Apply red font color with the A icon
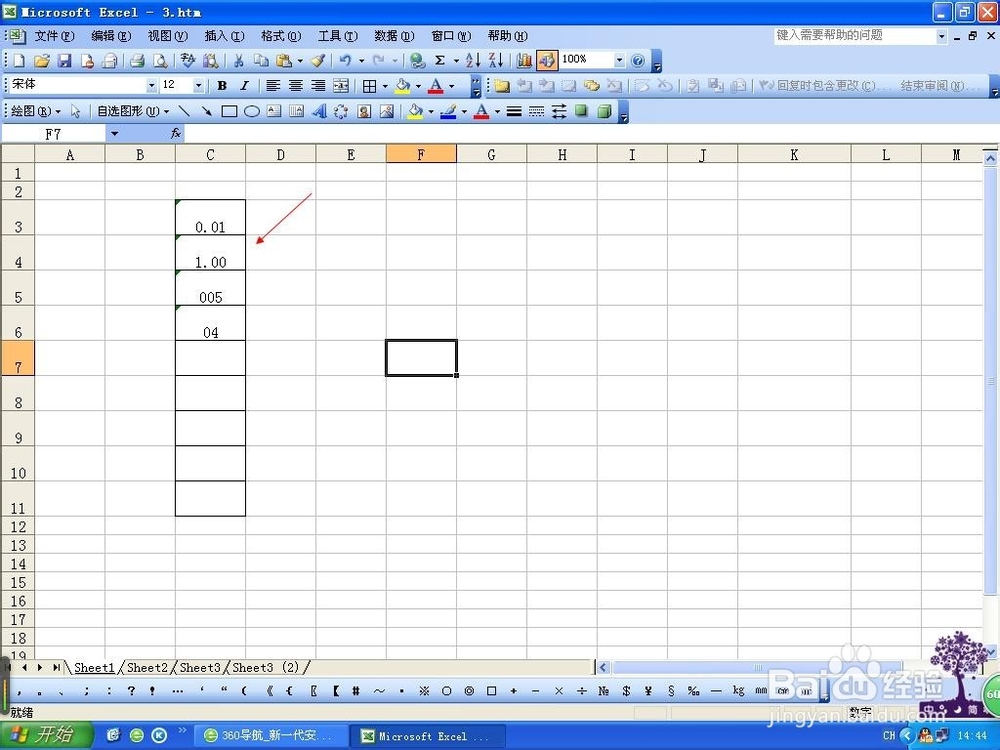1000x750 pixels. point(436,85)
